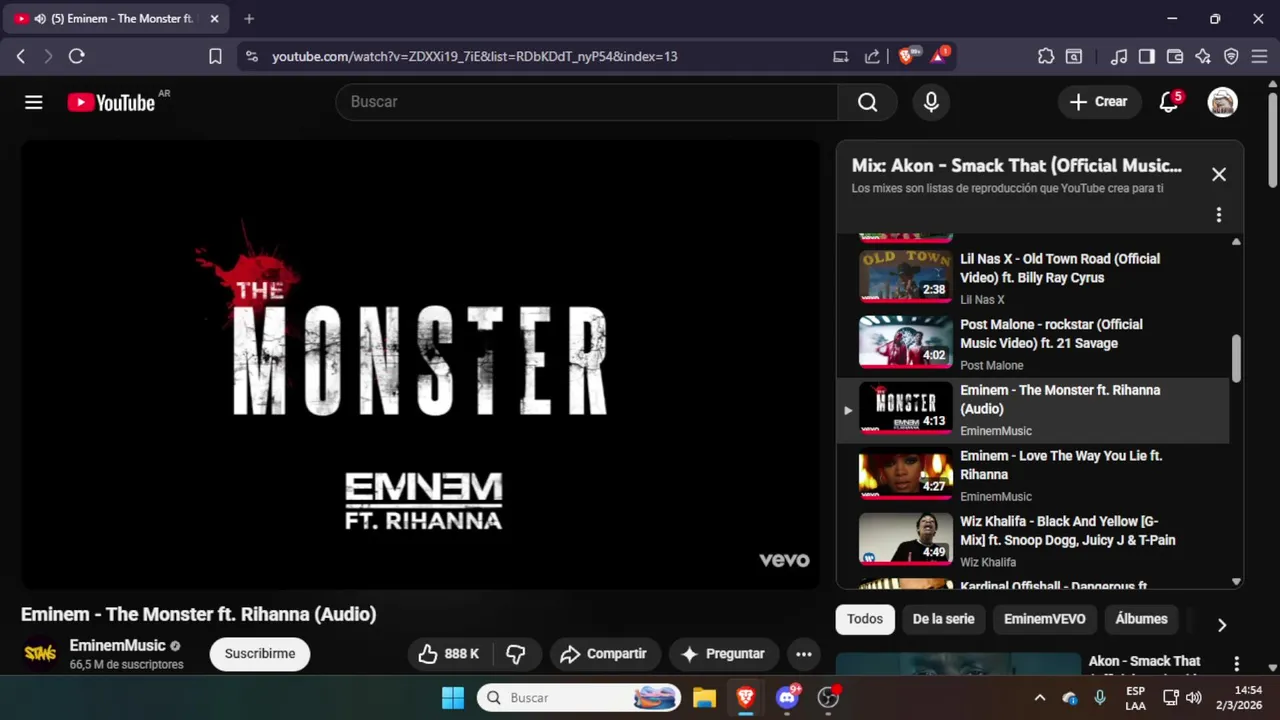The height and width of the screenshot is (720, 1280).
Task: Open Brave main menu hamburger
Action: click(1259, 56)
